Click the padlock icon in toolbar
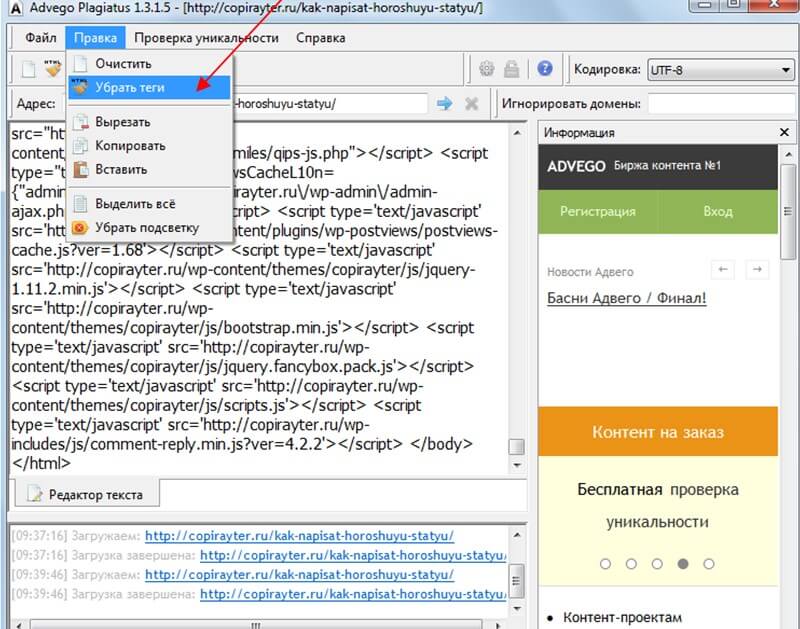Image resolution: width=800 pixels, height=629 pixels. tap(512, 69)
